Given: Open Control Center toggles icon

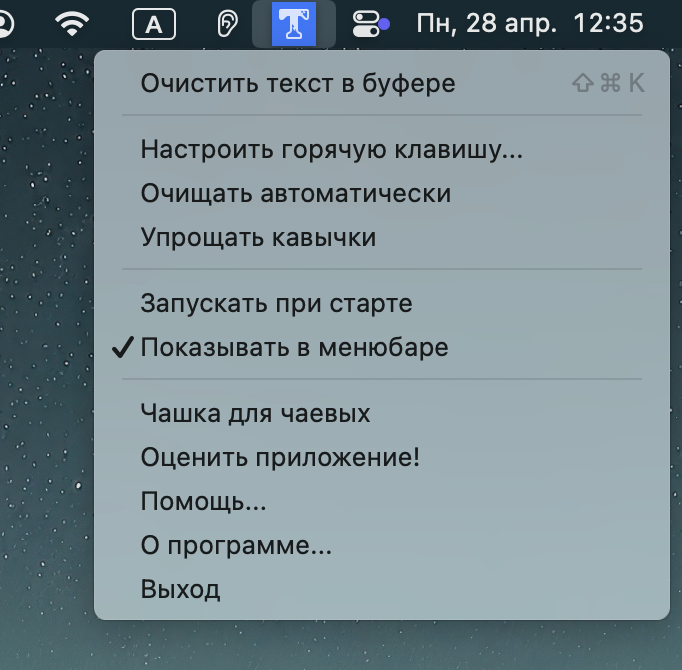Looking at the screenshot, I should [x=371, y=24].
